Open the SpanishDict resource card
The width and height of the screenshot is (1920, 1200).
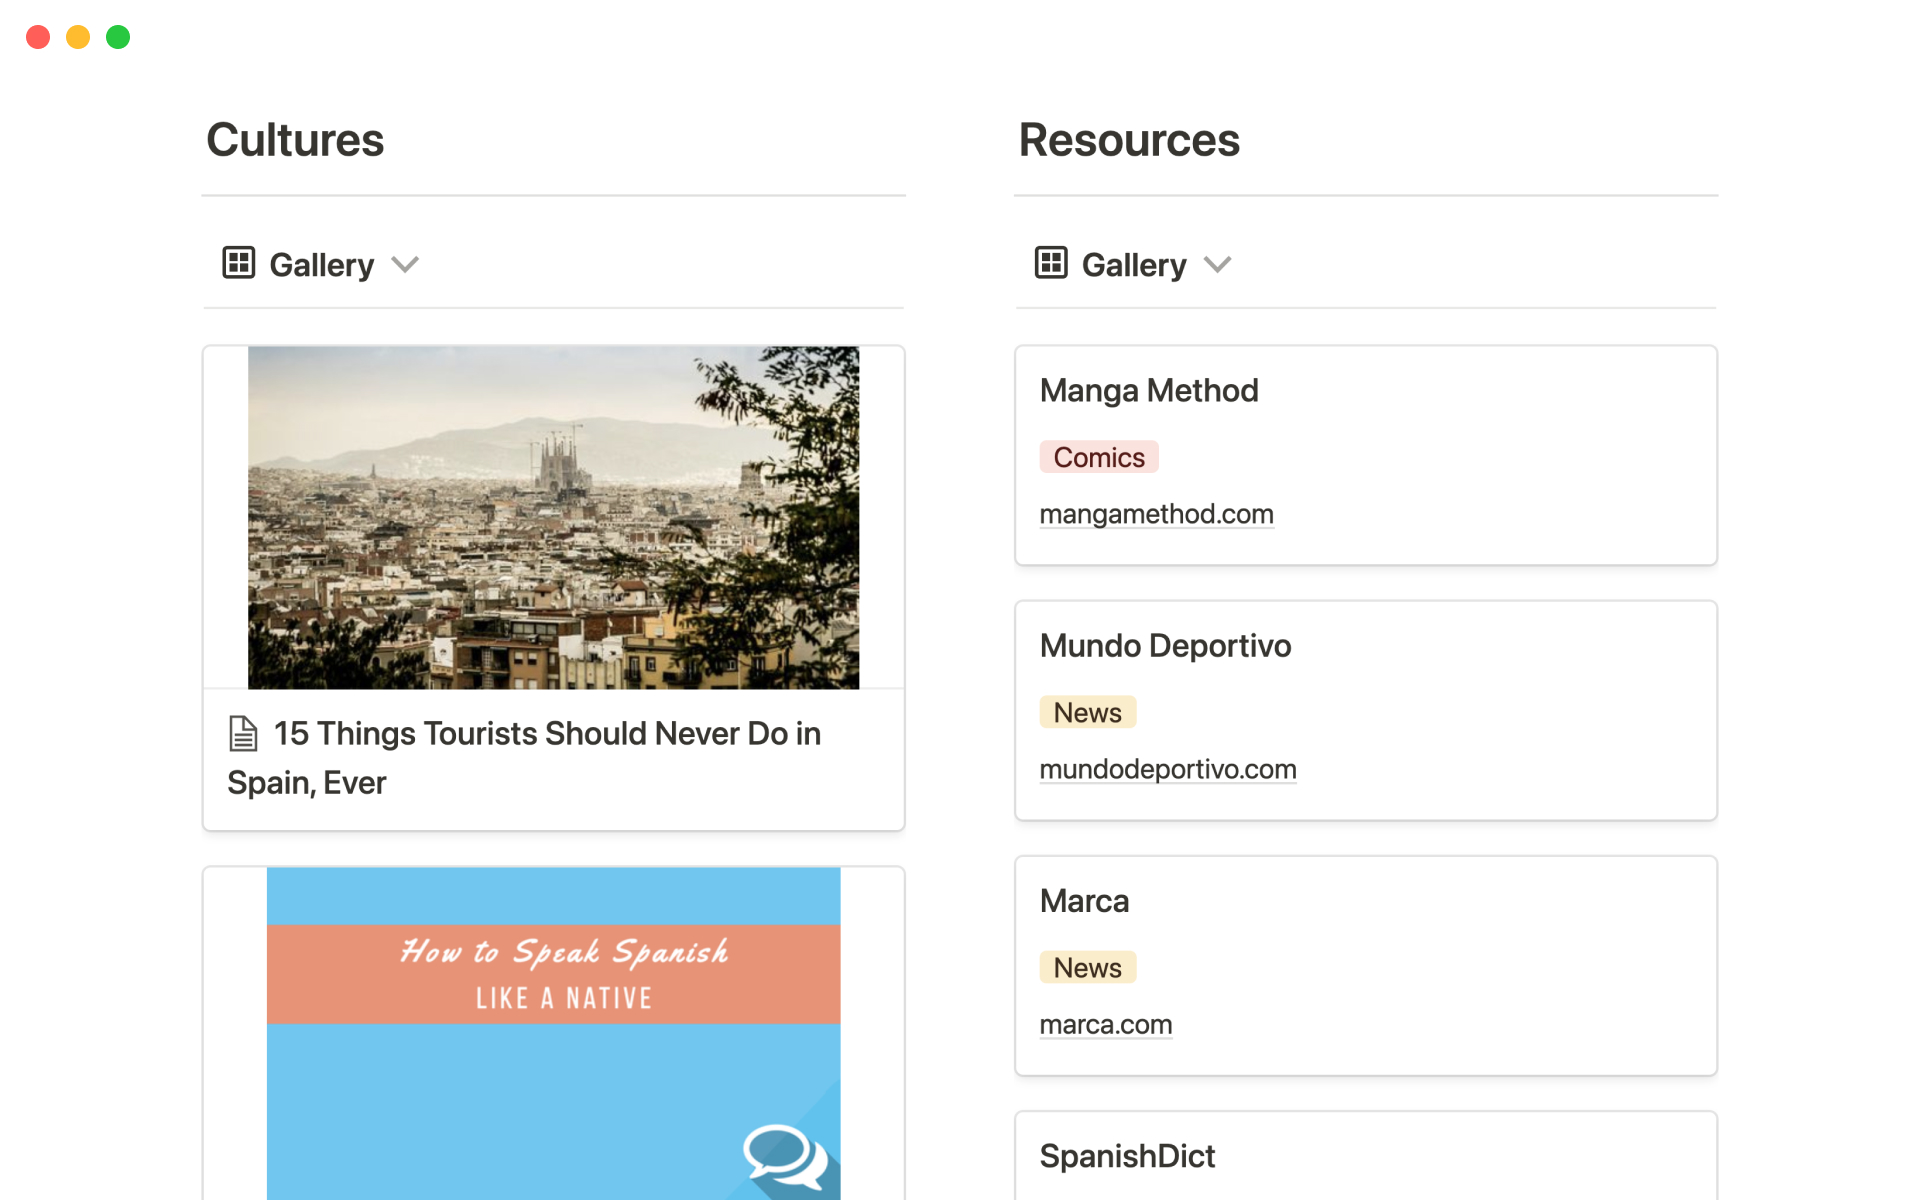click(x=1127, y=1156)
